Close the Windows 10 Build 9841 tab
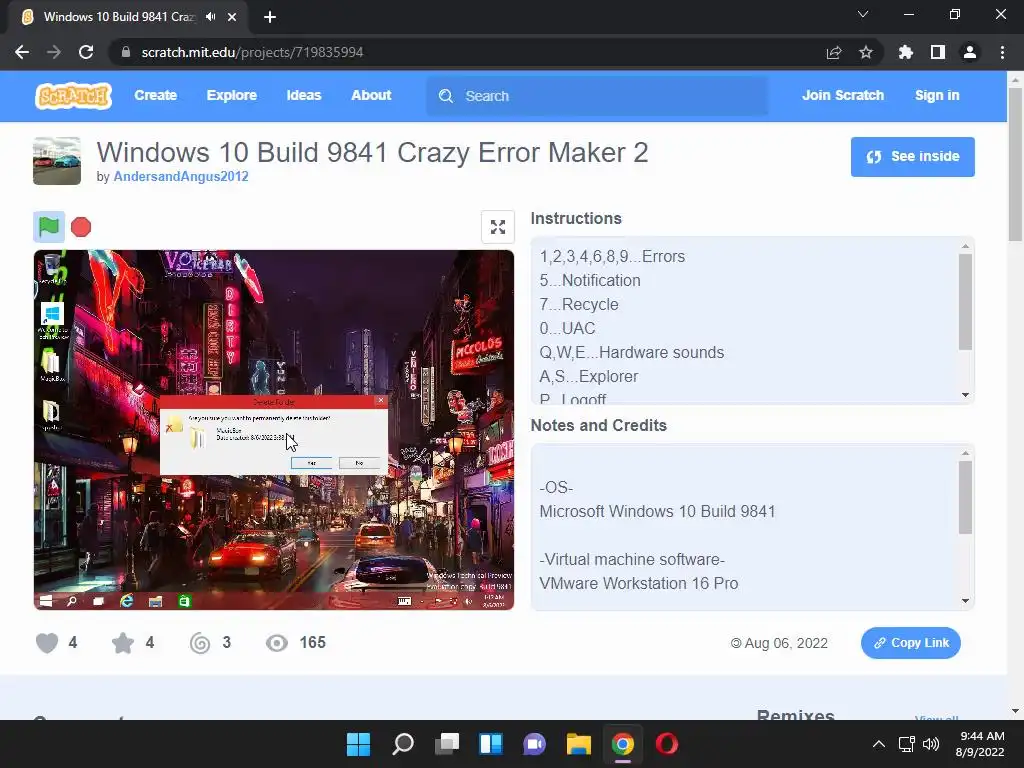 [x=232, y=17]
